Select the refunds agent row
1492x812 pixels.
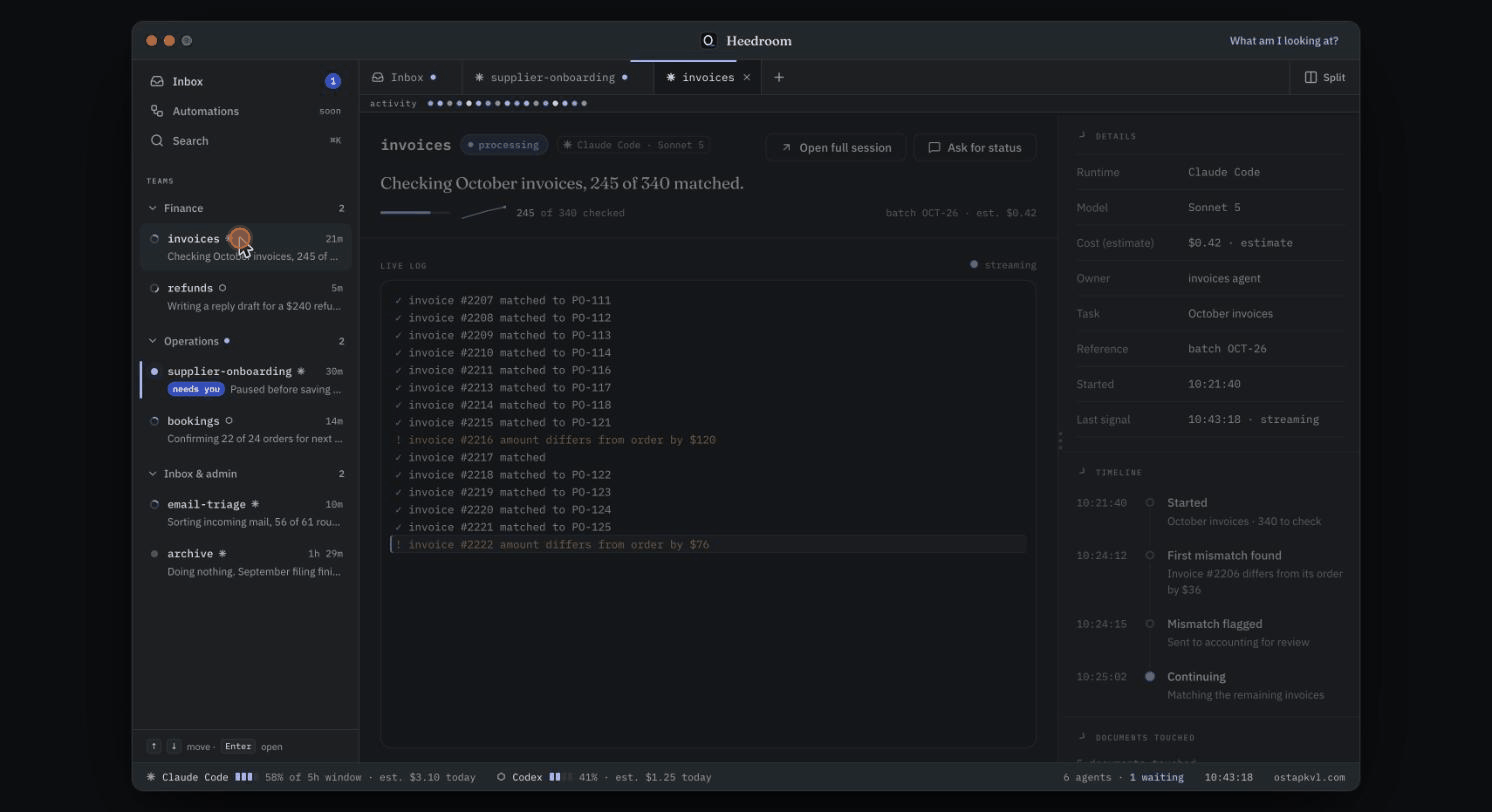click(245, 297)
